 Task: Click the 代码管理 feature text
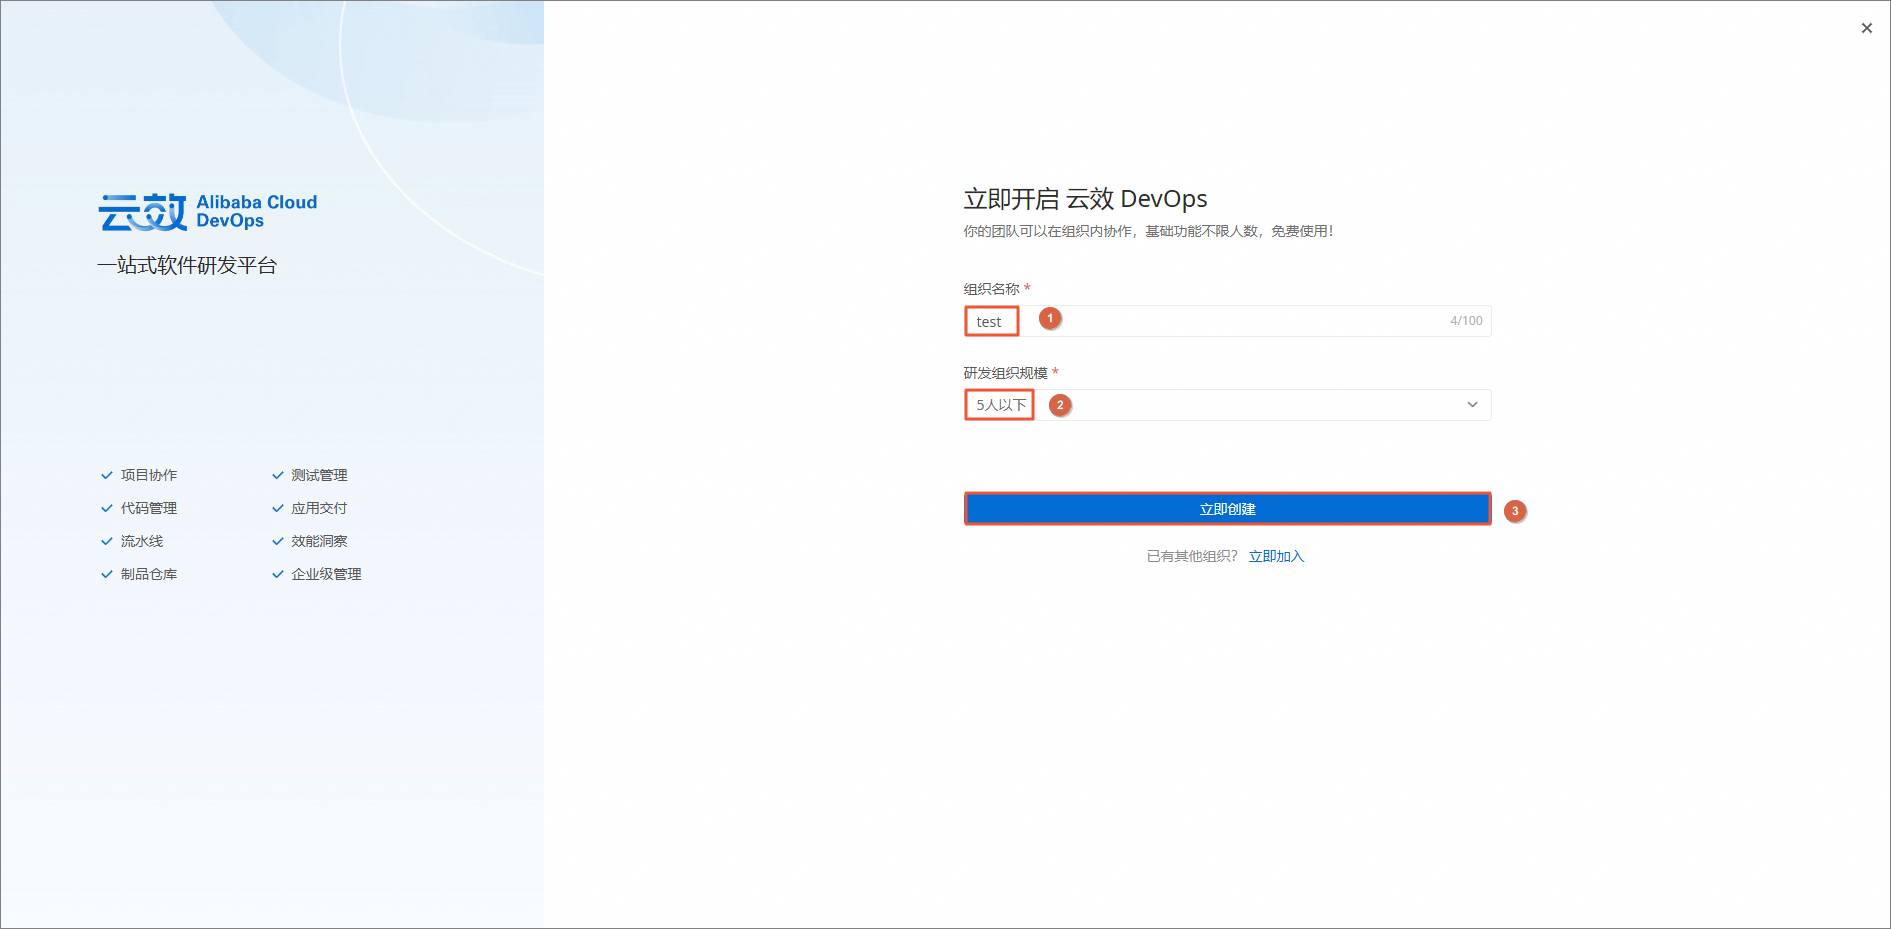pyautogui.click(x=149, y=509)
